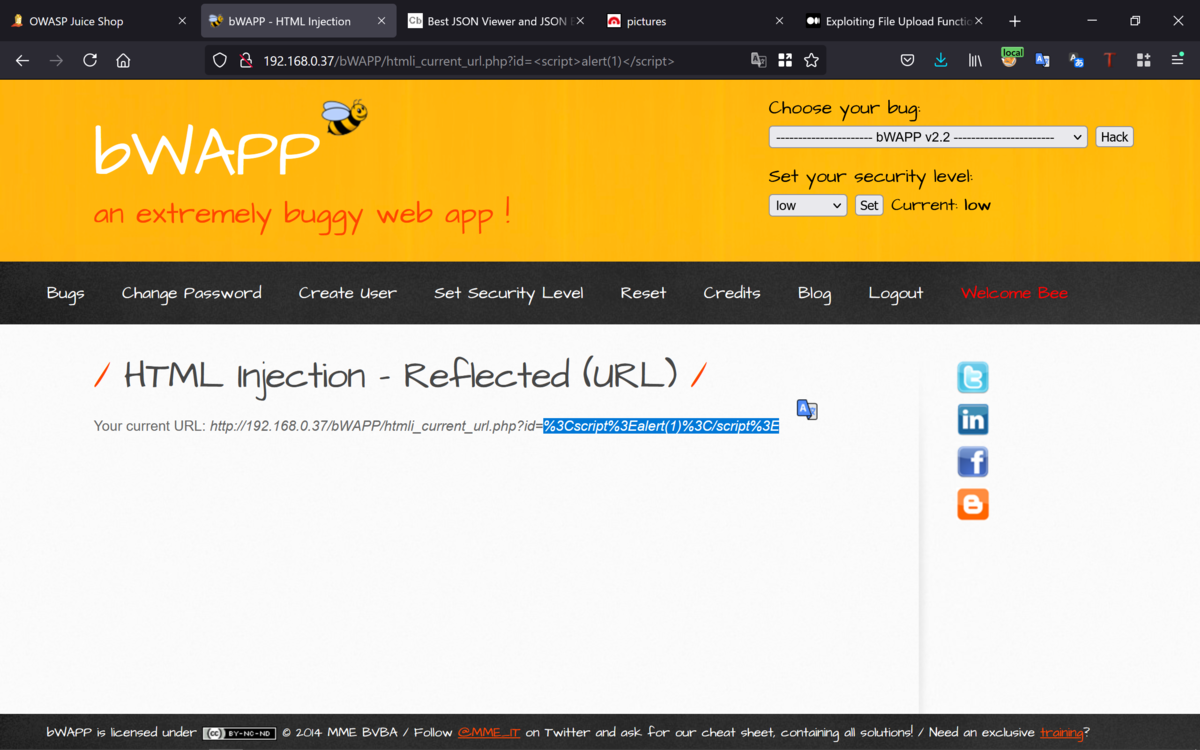Click the translate page icon in address bar
The image size is (1200, 750).
coord(759,60)
